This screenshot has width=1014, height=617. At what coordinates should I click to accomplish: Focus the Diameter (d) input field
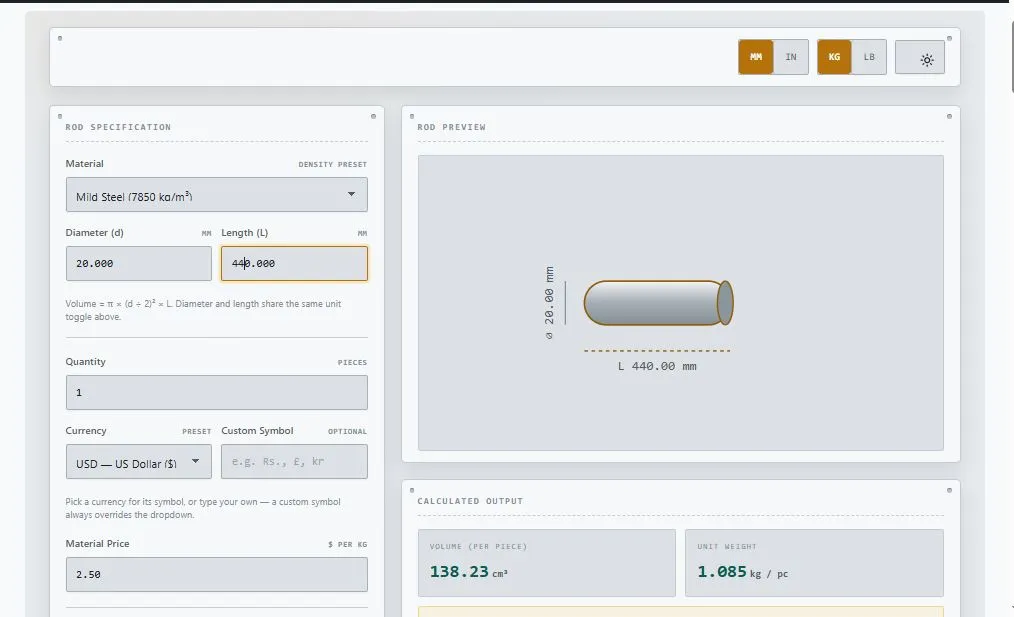point(138,263)
